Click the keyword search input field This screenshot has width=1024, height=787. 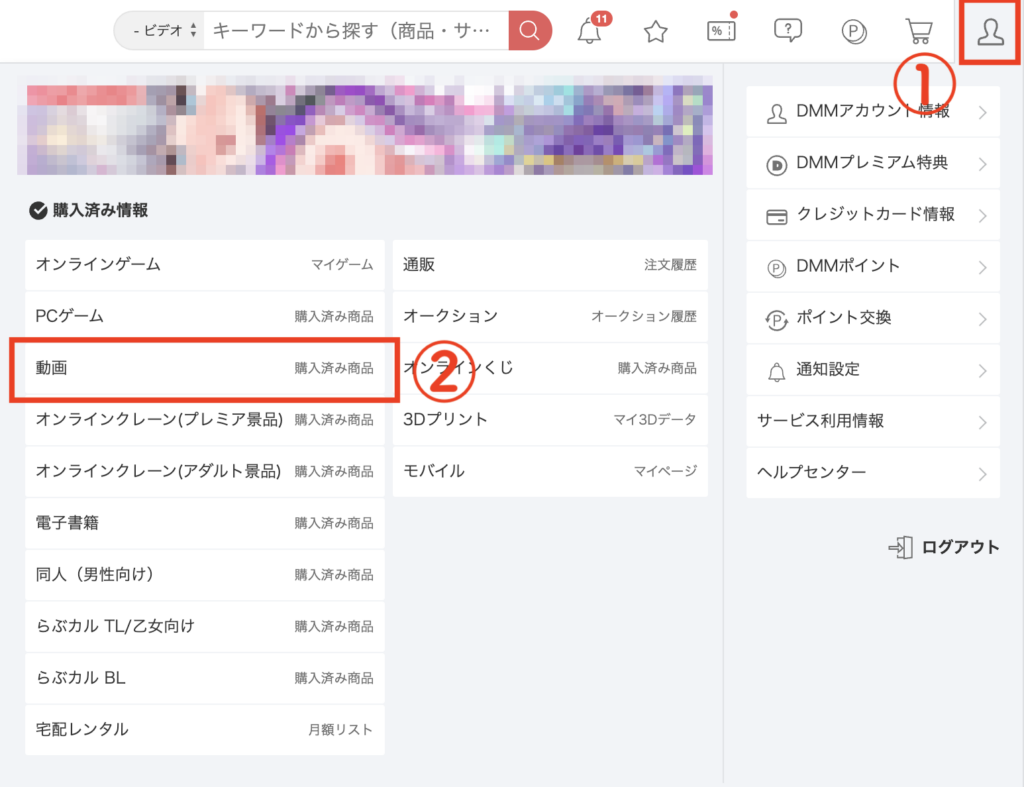(355, 31)
